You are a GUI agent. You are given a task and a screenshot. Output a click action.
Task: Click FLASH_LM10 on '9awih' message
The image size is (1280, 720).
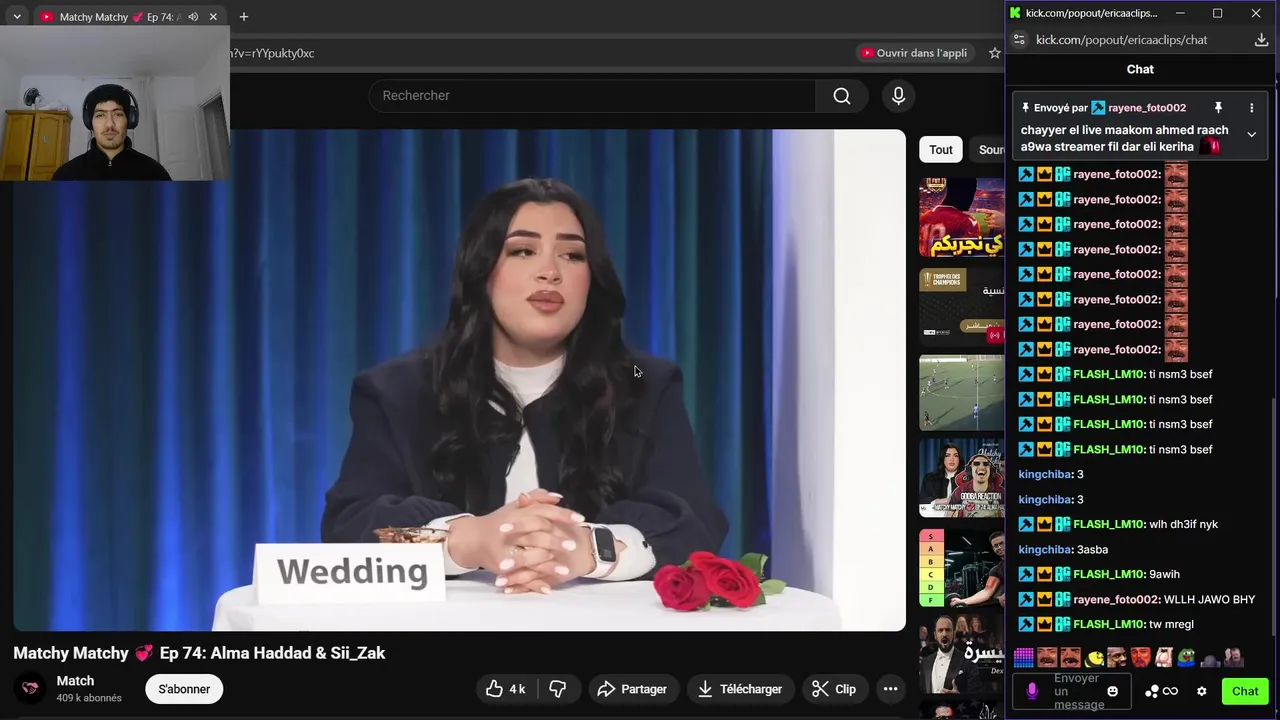pos(1108,574)
